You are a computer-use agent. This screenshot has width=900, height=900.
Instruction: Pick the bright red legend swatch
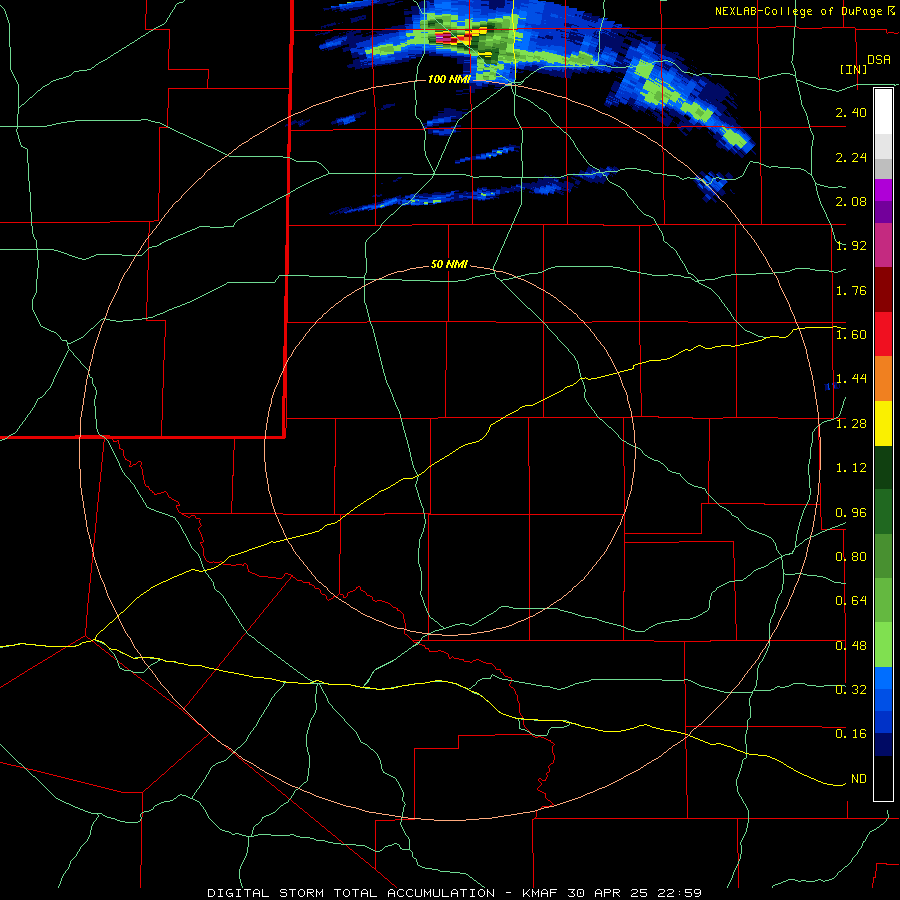click(883, 334)
